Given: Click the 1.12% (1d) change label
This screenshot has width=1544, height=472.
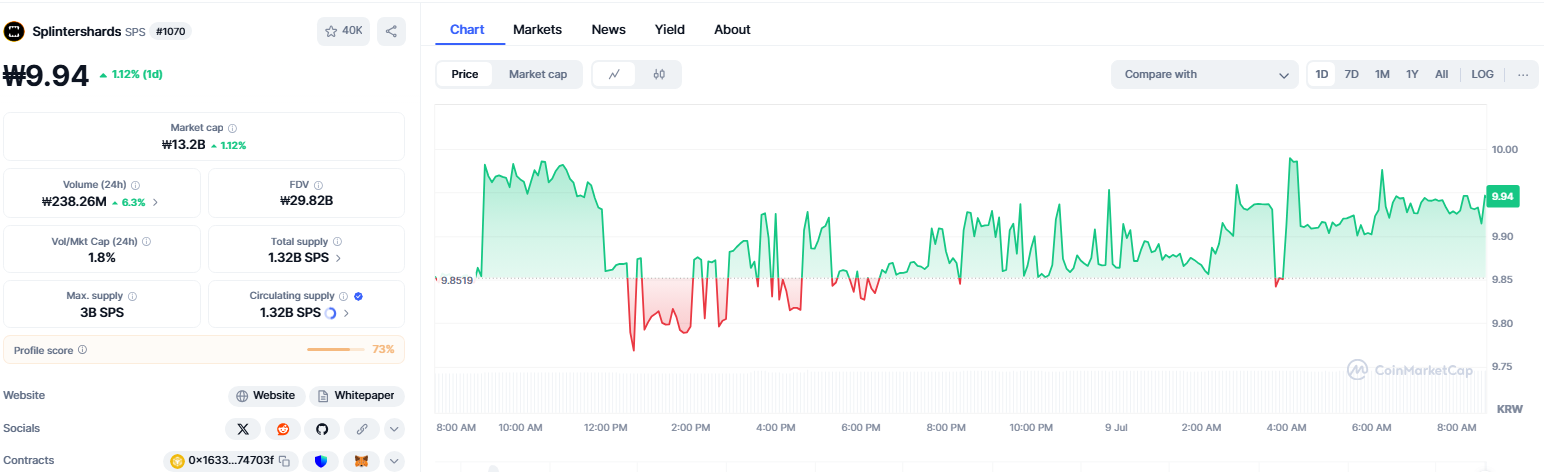Looking at the screenshot, I should click(137, 74).
